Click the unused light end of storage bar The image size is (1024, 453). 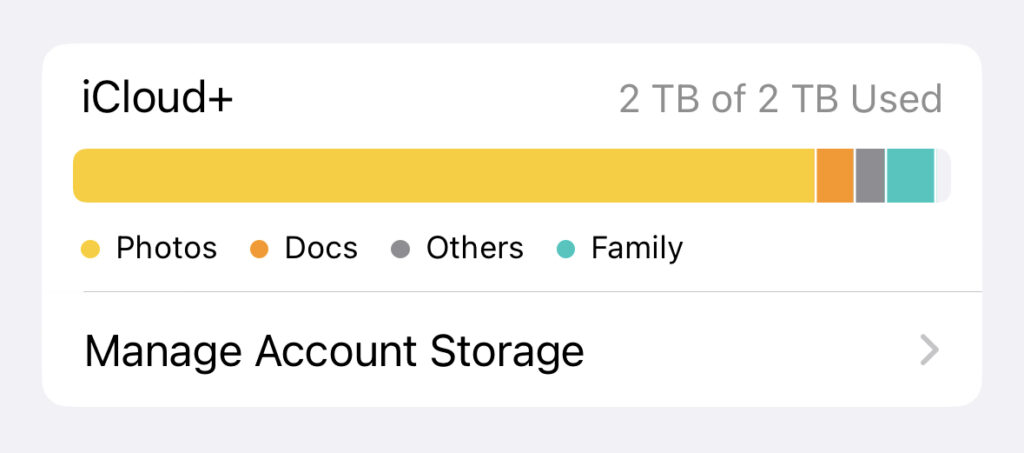point(942,176)
